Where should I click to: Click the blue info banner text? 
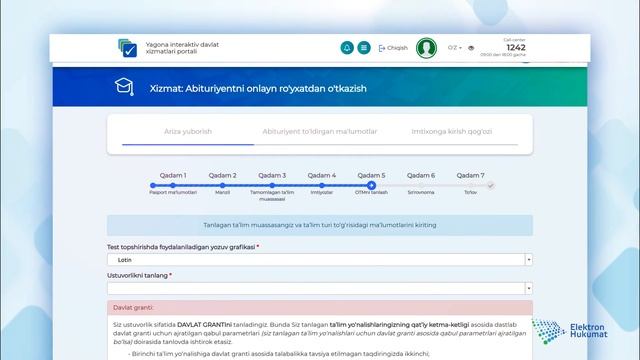(x=320, y=225)
